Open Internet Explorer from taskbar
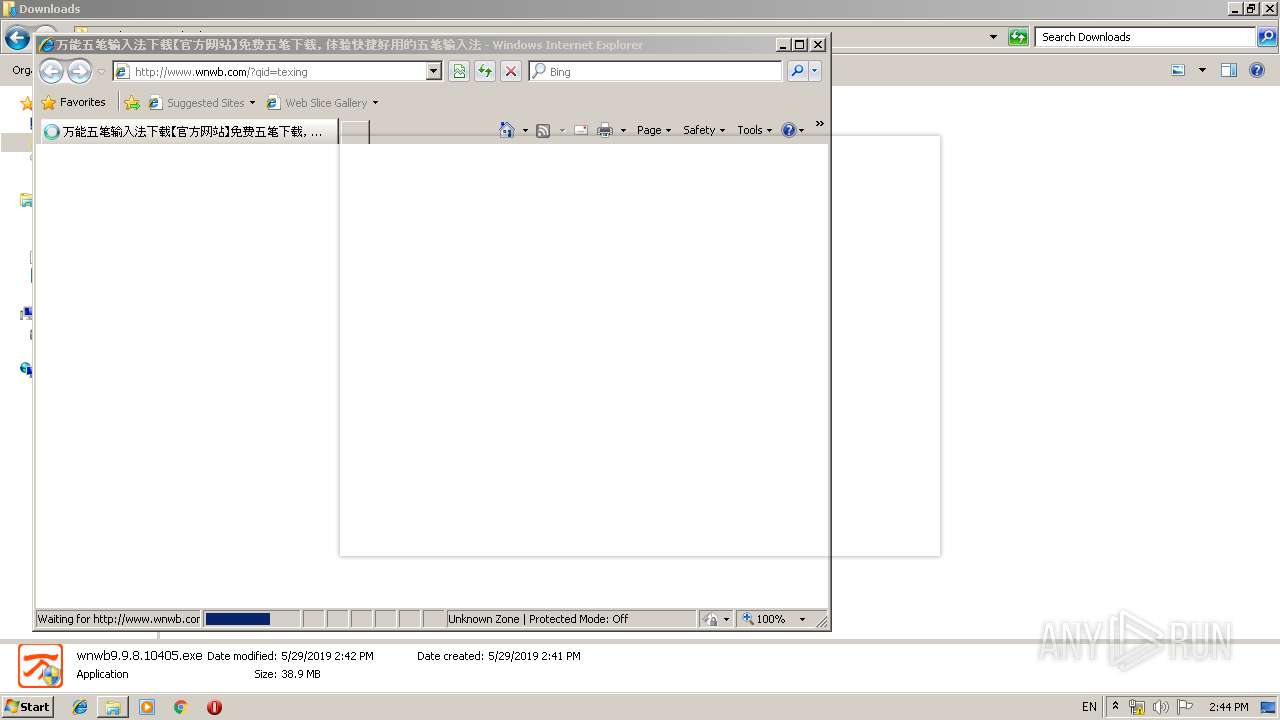The width and height of the screenshot is (1280, 720). (80, 707)
